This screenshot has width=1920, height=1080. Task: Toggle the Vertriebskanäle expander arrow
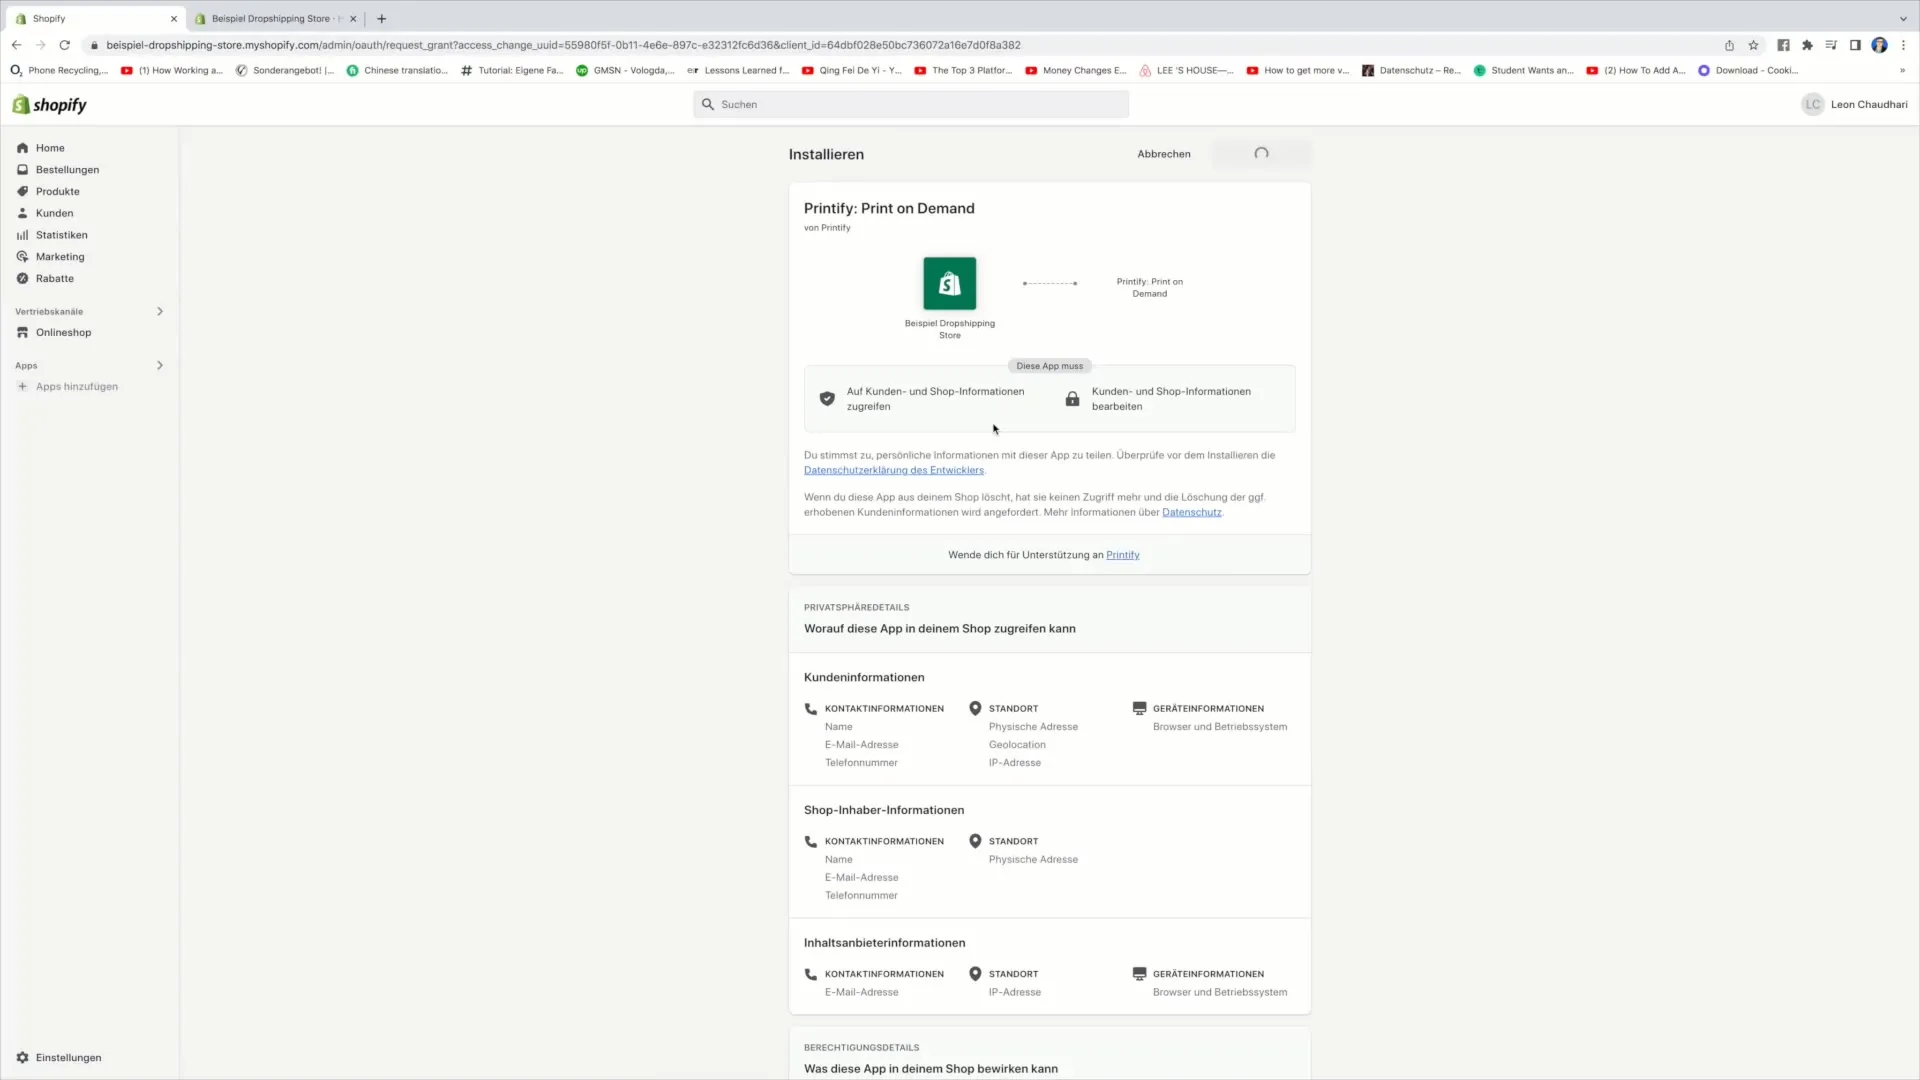160,310
